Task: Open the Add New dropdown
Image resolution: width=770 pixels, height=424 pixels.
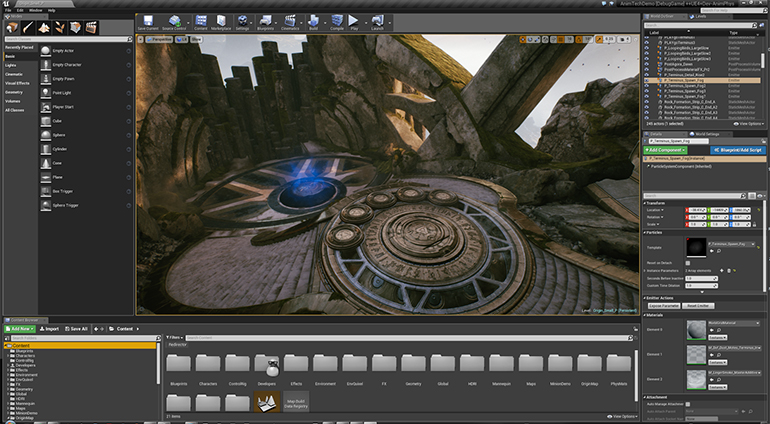Action: click(20, 329)
